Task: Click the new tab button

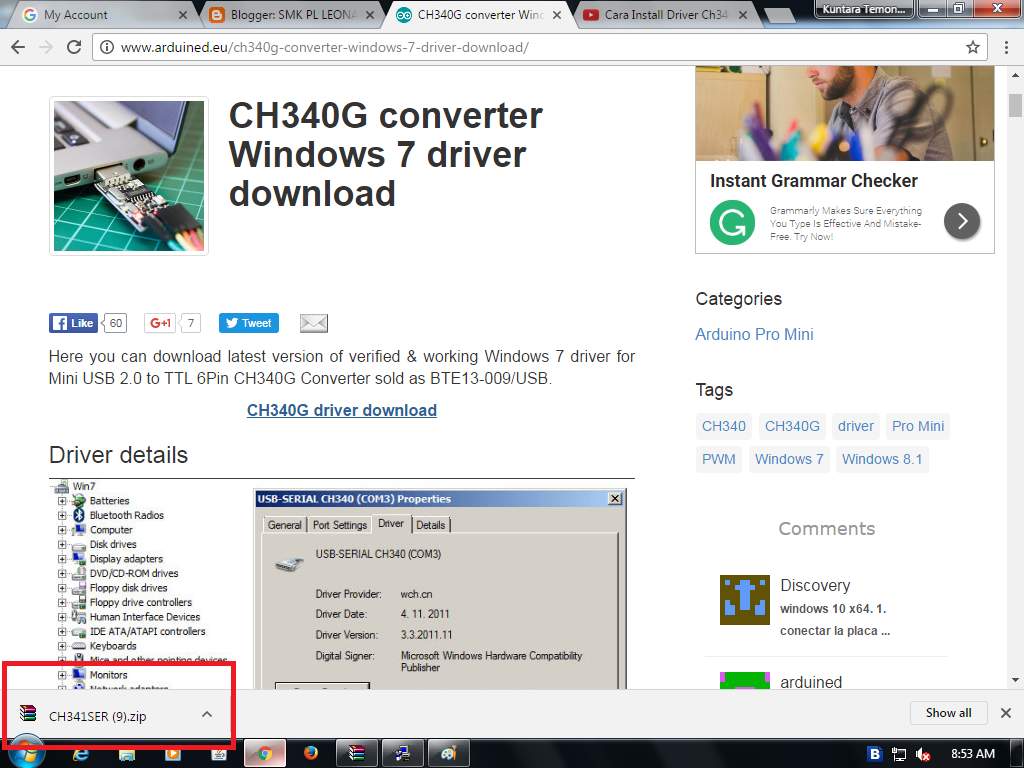Action: [779, 16]
